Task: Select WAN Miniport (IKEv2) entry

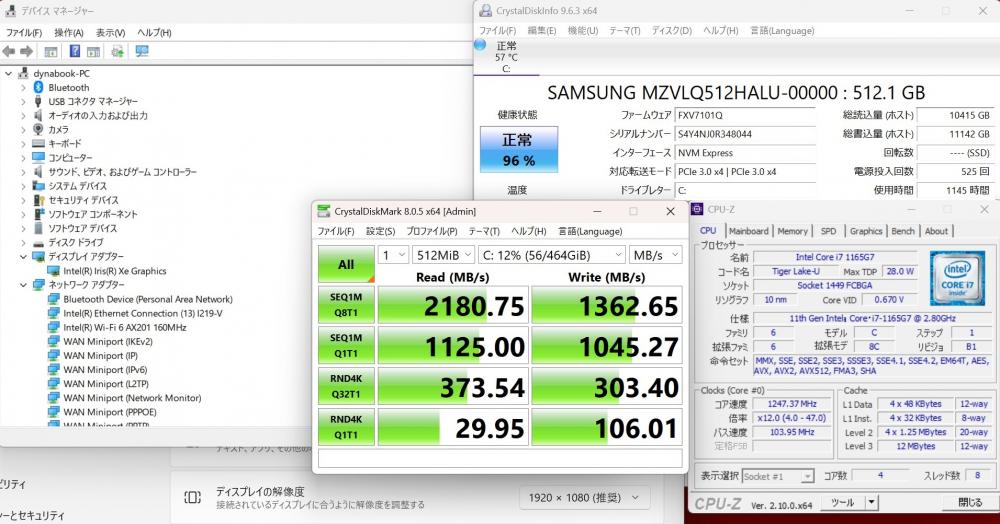Action: (107, 342)
